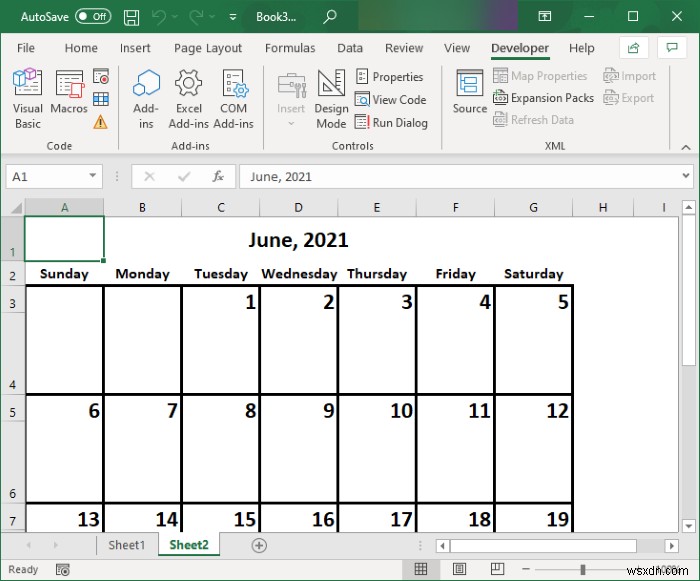The width and height of the screenshot is (700, 581).
Task: Expand the Name Box dropdown
Action: (x=92, y=176)
